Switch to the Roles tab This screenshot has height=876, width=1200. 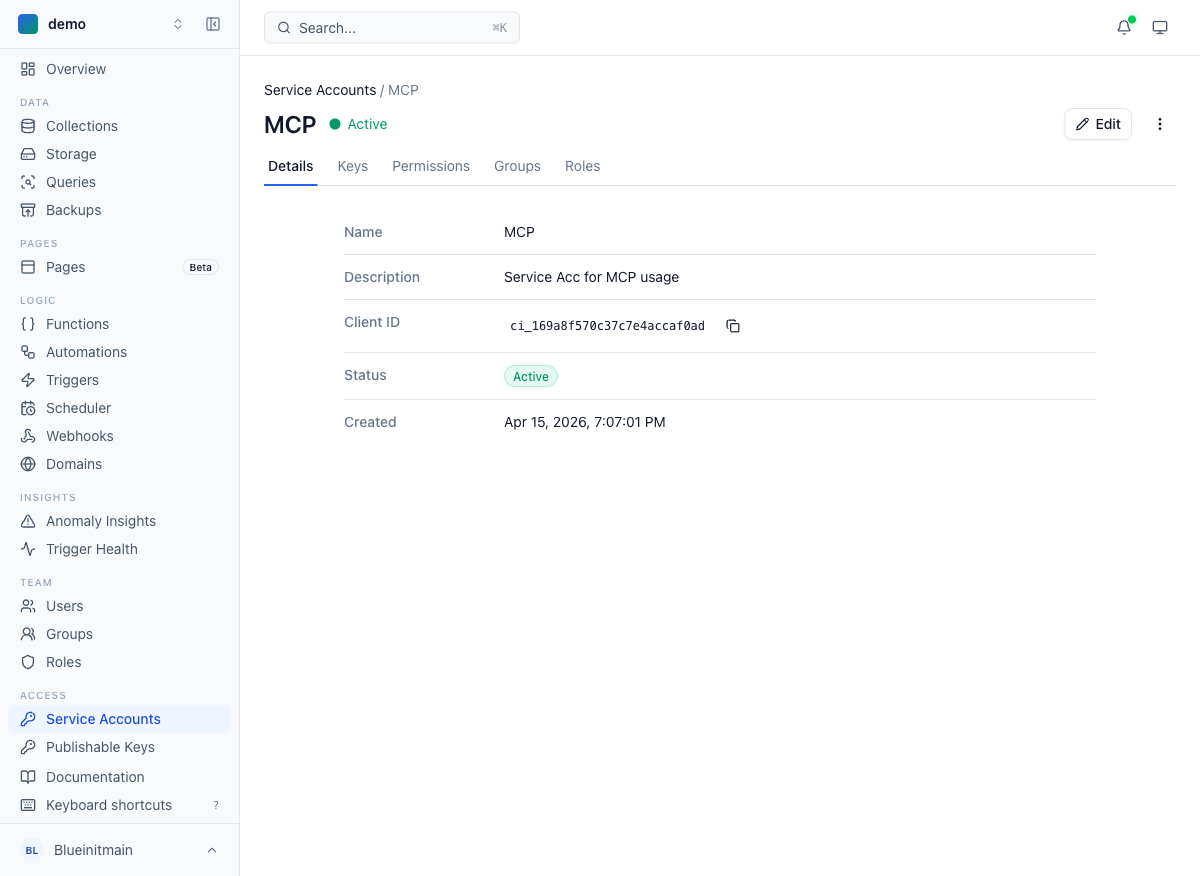tap(583, 166)
